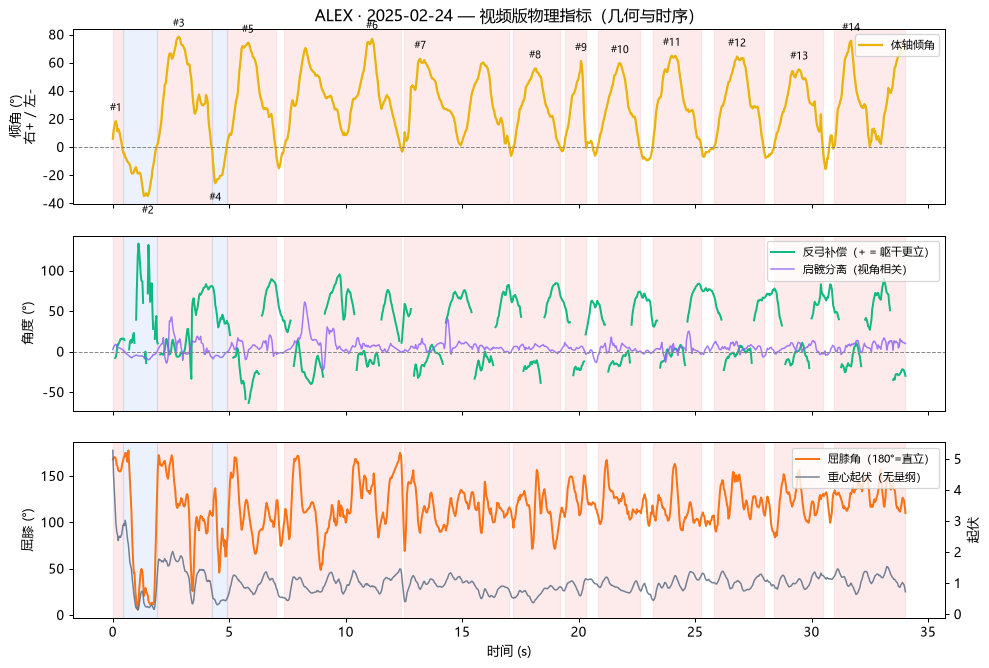Select the 倾角 (°) 右+ / 左- axis label
The image size is (989, 668).
pos(23,117)
